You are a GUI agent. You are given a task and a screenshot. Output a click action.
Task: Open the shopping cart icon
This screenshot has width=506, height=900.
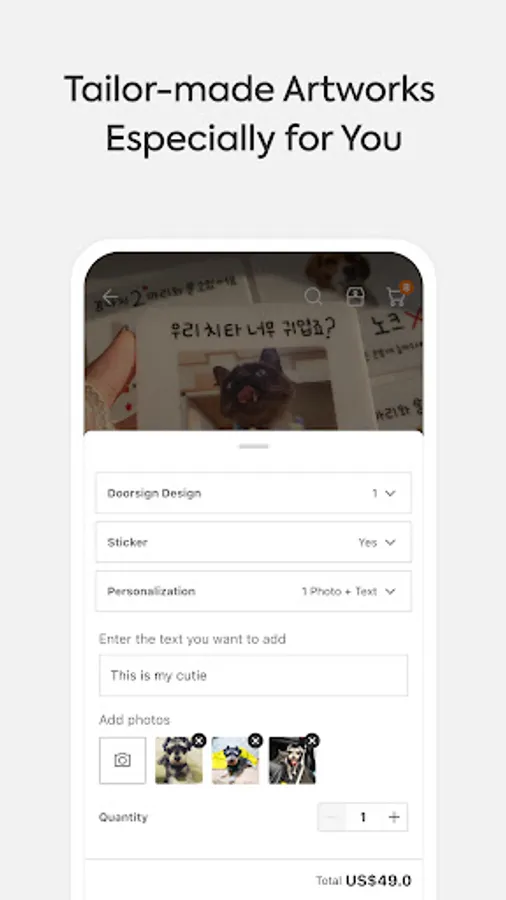pos(397,296)
